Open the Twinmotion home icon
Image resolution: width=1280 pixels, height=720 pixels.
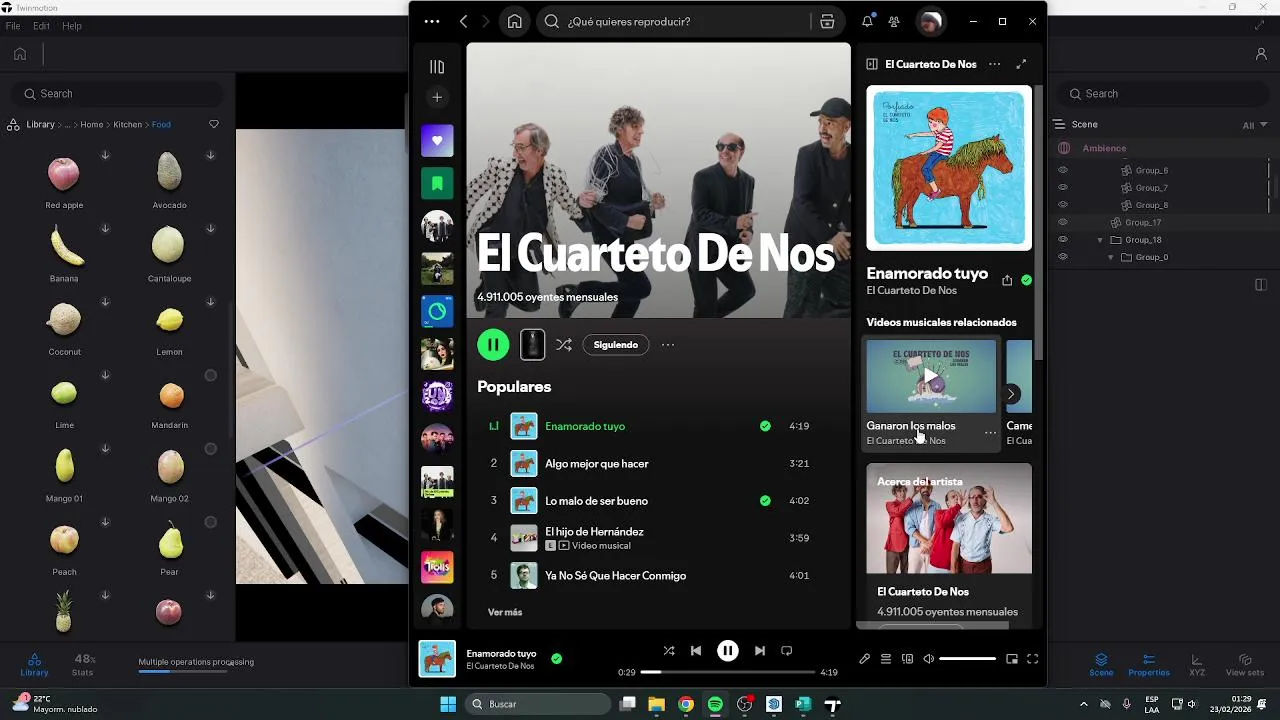[20, 54]
